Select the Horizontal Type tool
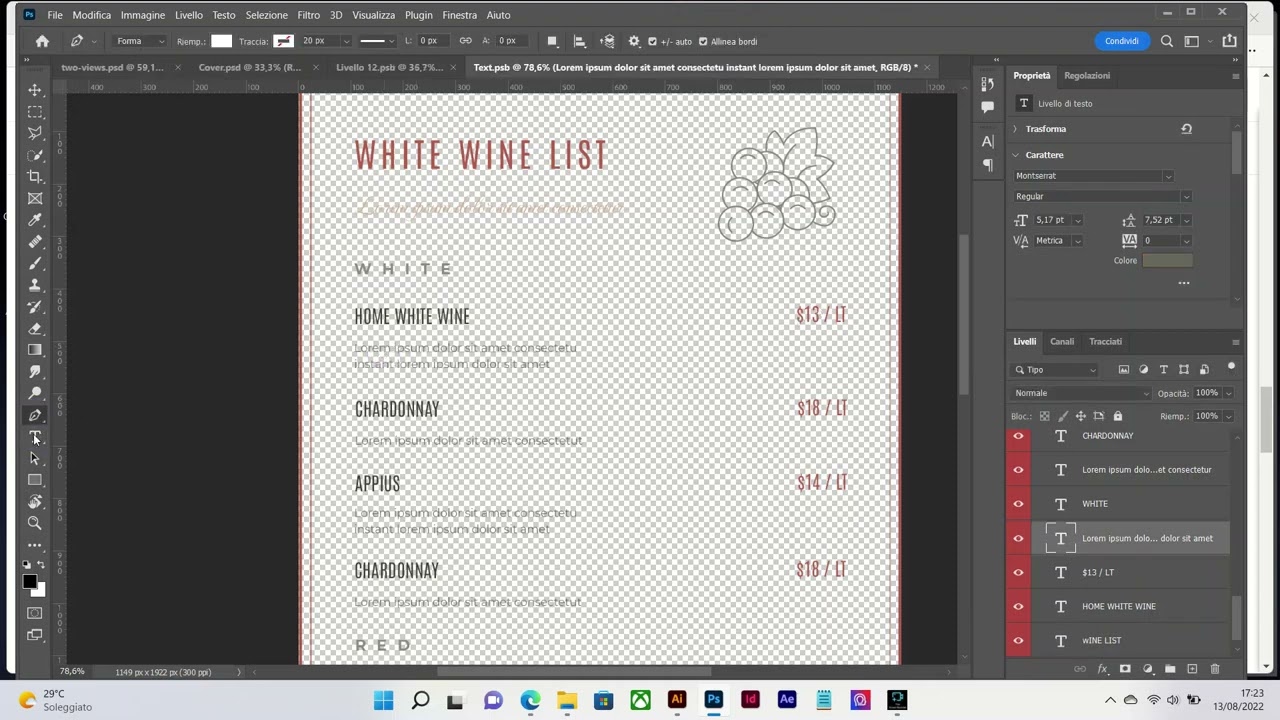The width and height of the screenshot is (1280, 720). coord(35,437)
